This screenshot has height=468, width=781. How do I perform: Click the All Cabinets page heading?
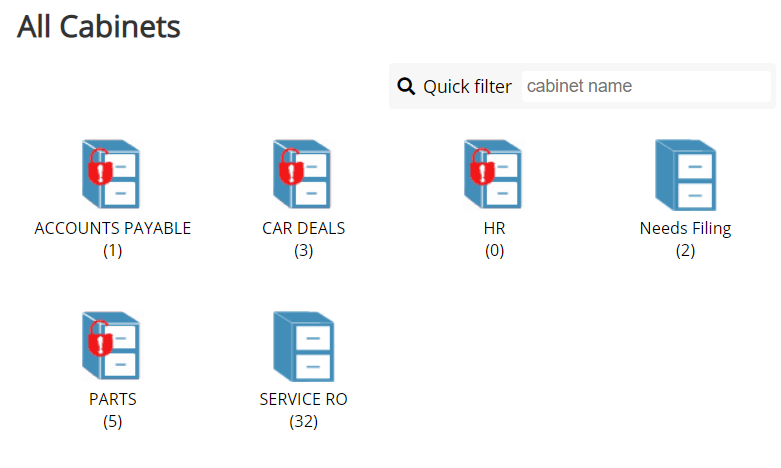tap(99, 27)
